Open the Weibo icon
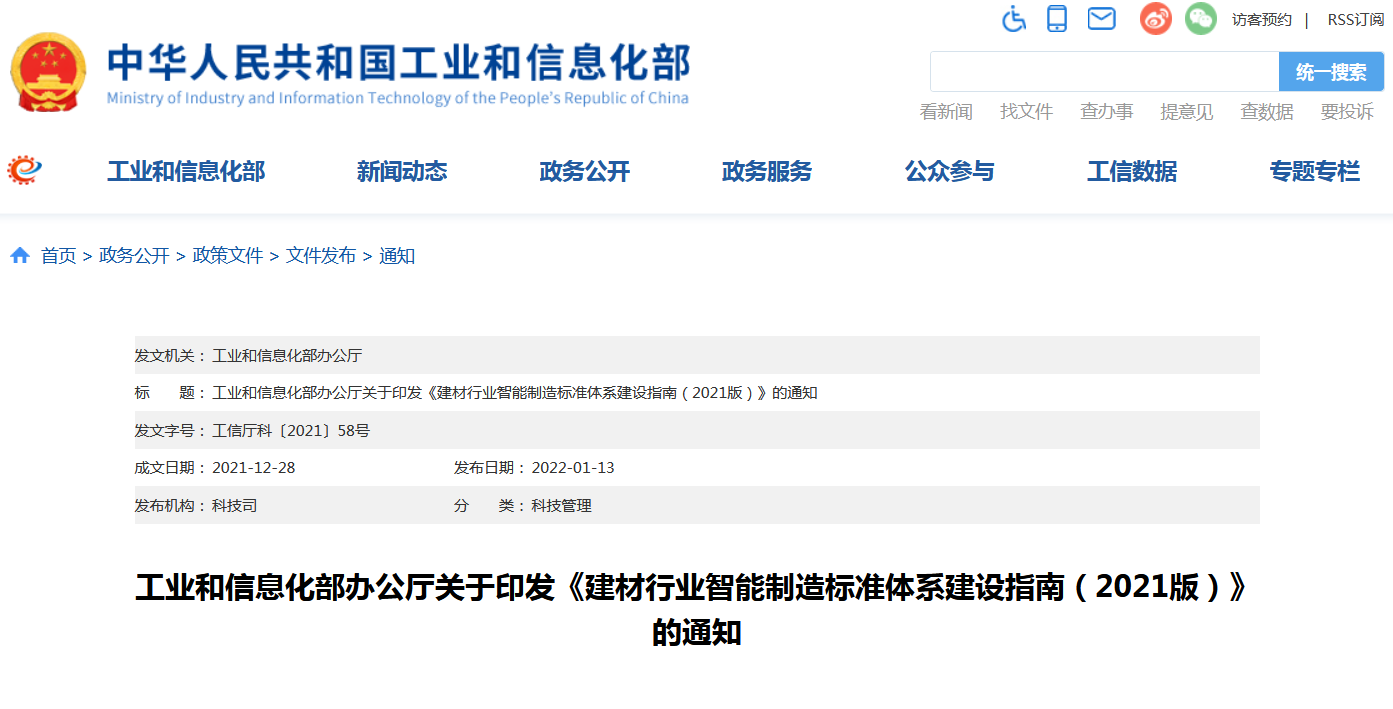1393x709 pixels. point(1155,18)
